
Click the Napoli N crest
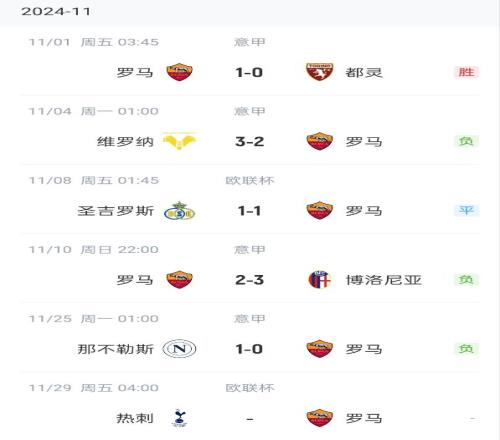click(179, 349)
